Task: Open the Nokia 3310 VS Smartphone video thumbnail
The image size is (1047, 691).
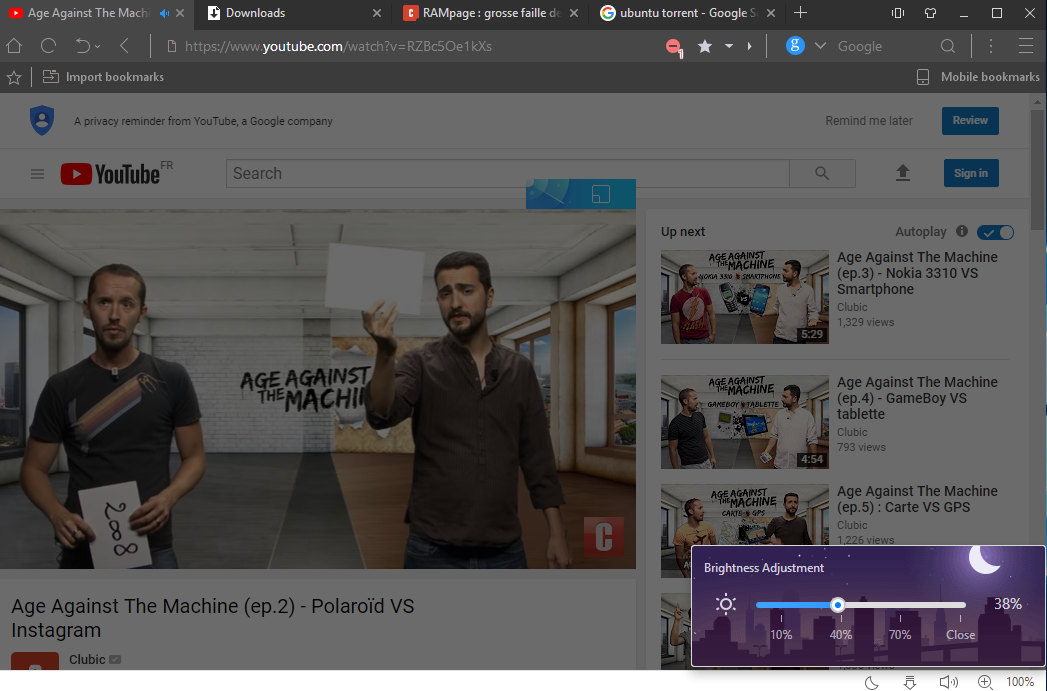Action: (x=744, y=297)
